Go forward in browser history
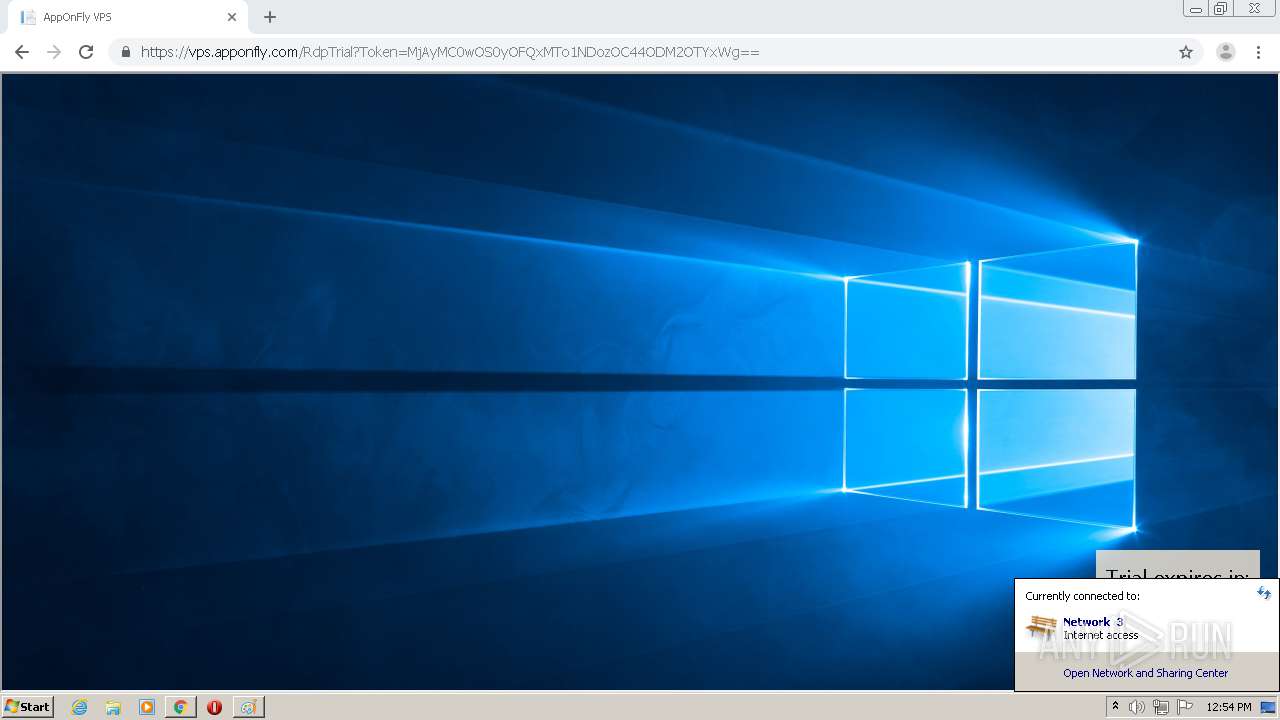Screen dimensions: 1280x720 pyautogui.click(x=54, y=52)
